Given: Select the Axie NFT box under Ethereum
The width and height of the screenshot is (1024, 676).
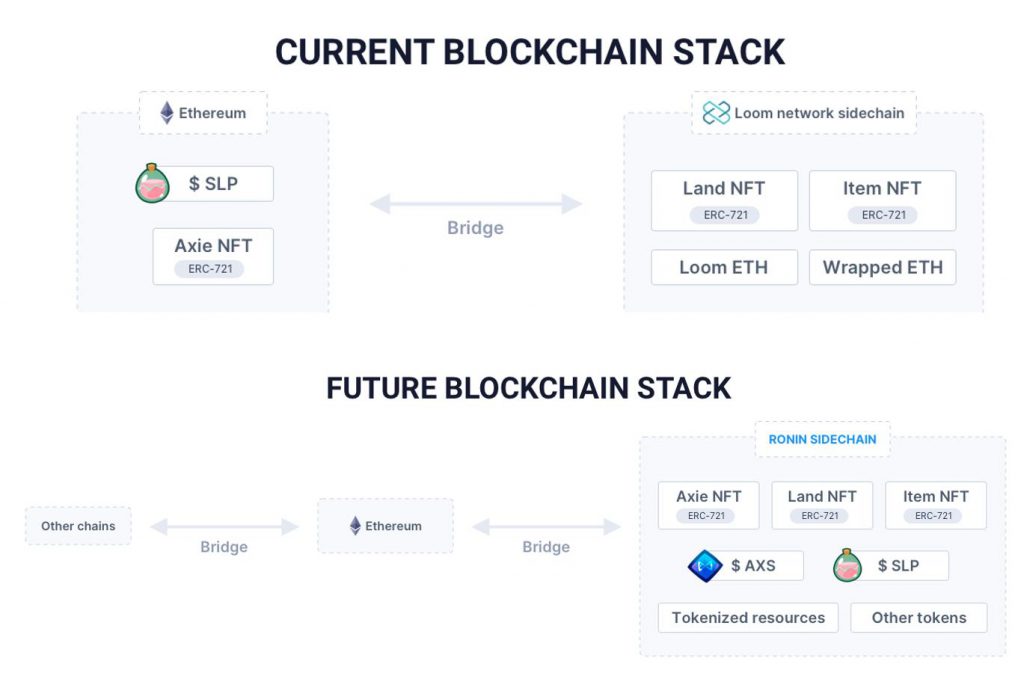Looking at the screenshot, I should (213, 256).
